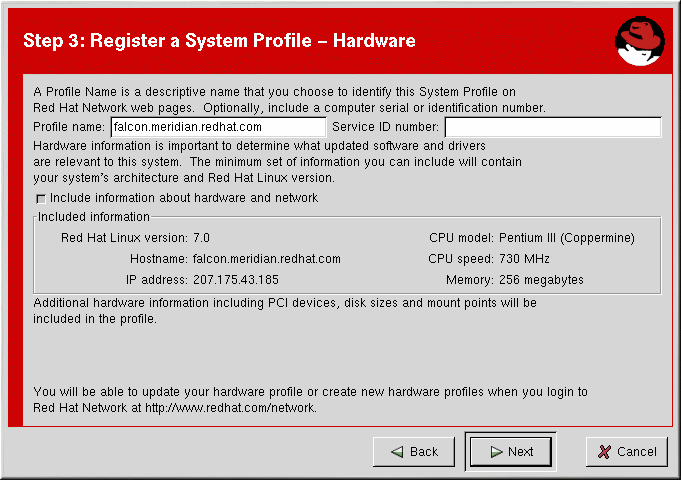Click the CPU model value Pentium III
681x480 pixels.
(x=566, y=238)
